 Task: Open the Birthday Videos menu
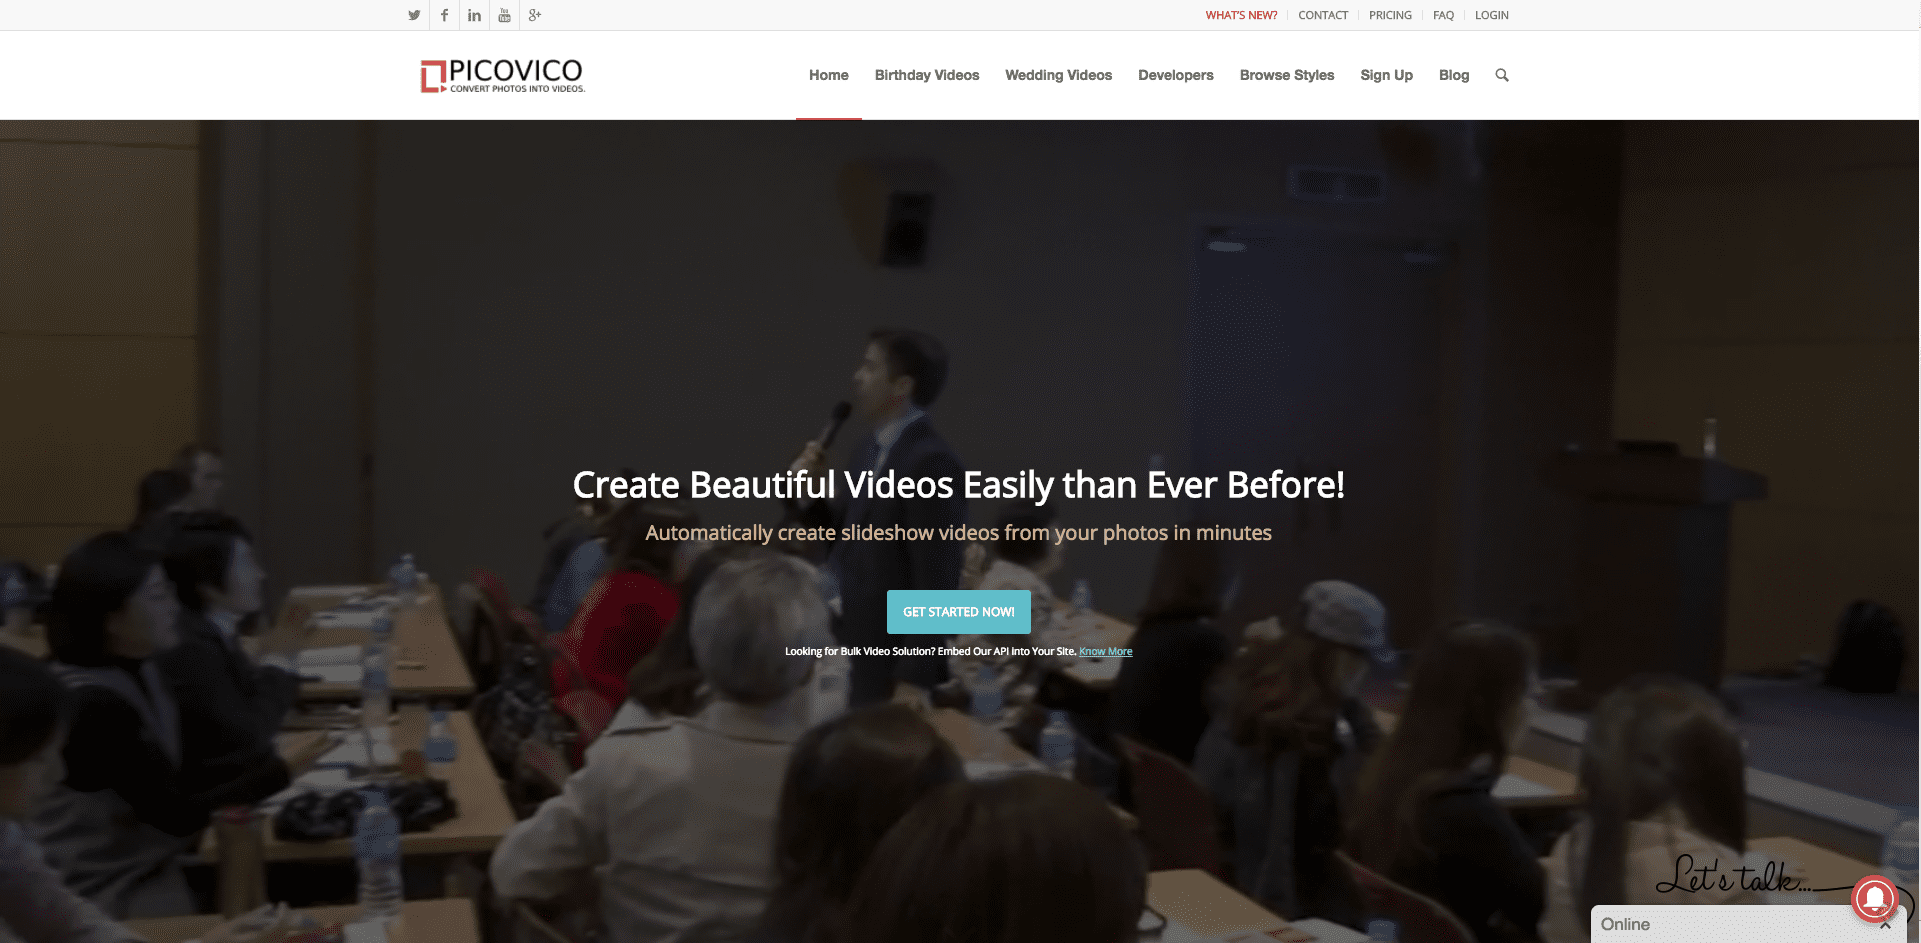(x=927, y=75)
